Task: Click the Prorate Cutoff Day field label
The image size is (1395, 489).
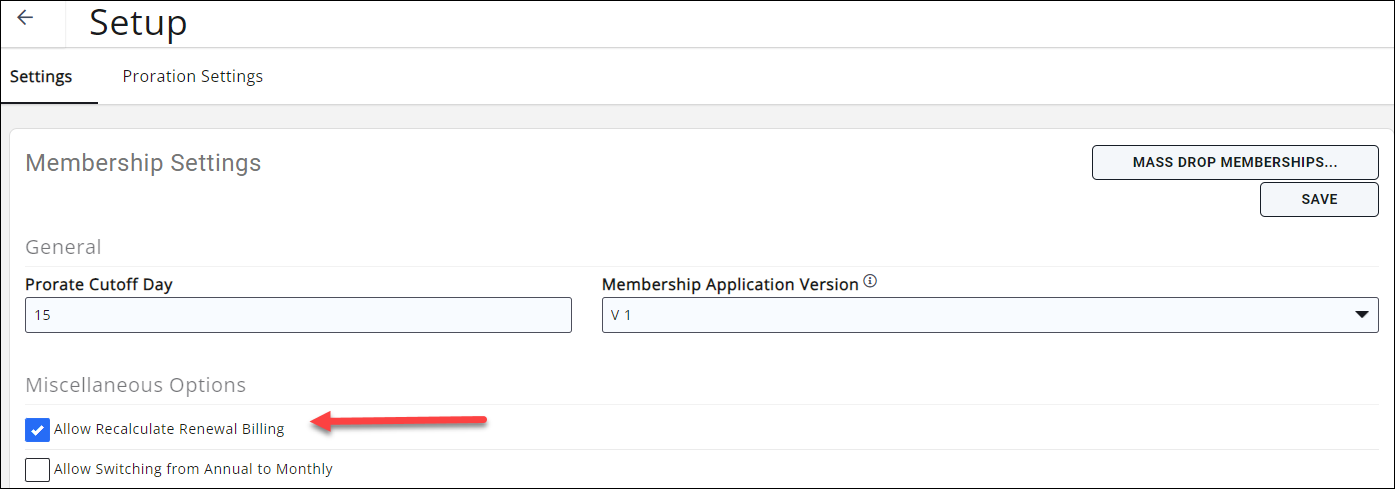Action: [x=99, y=284]
